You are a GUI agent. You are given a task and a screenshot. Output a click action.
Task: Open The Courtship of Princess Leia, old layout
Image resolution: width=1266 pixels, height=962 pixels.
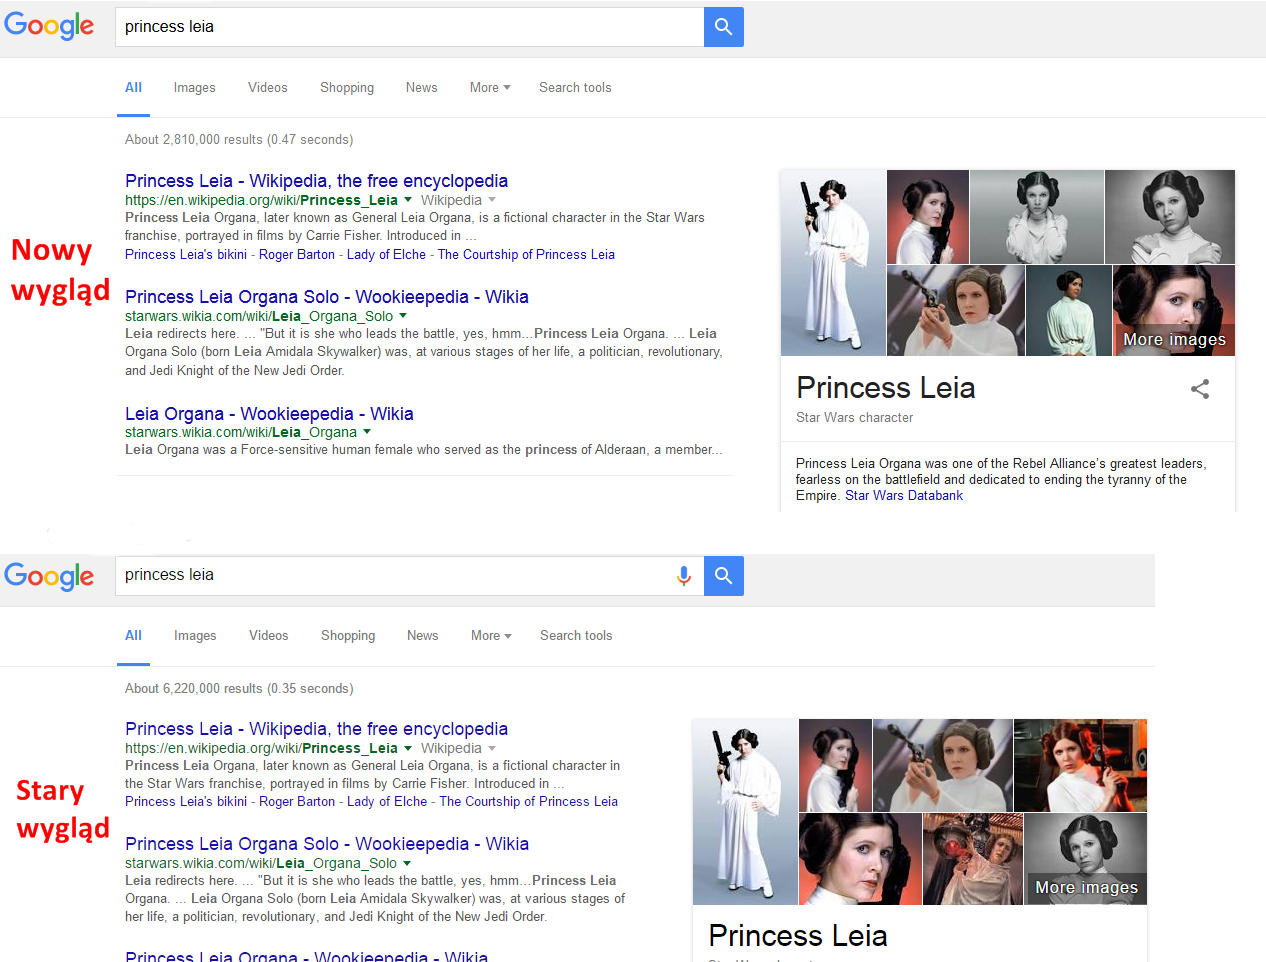pos(529,802)
